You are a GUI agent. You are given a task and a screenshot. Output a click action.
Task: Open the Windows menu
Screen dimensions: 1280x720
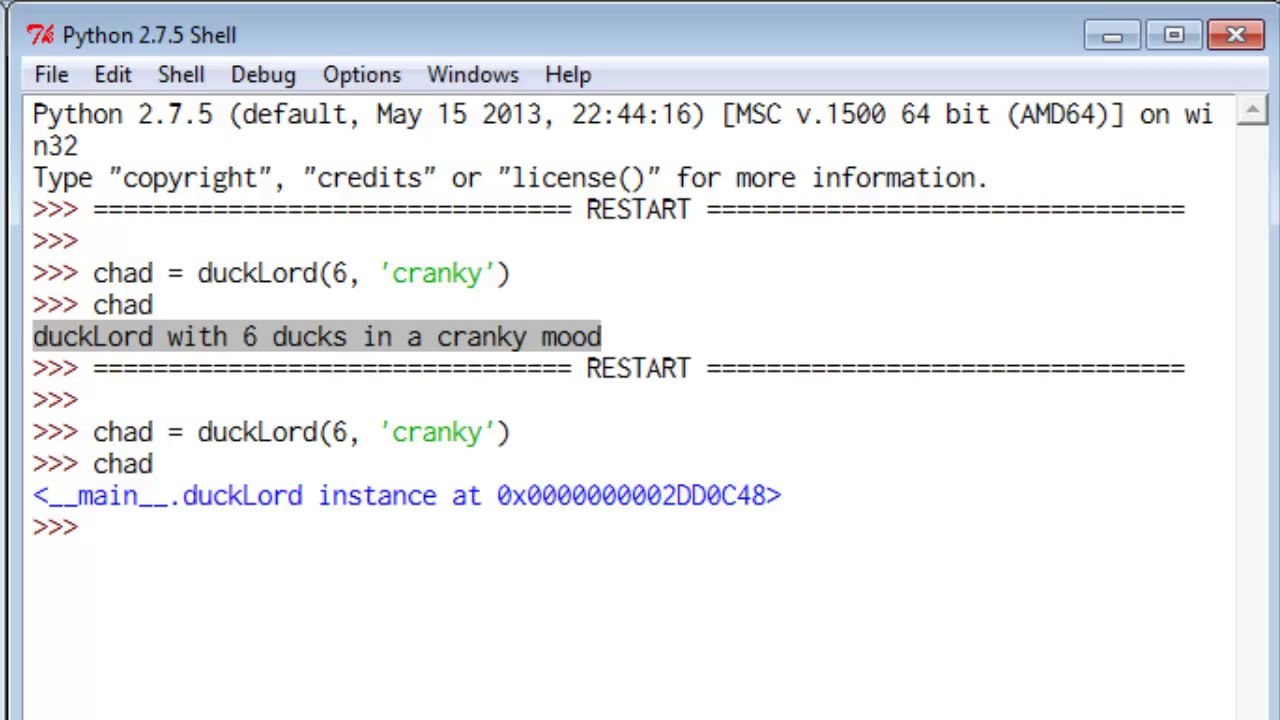point(472,75)
